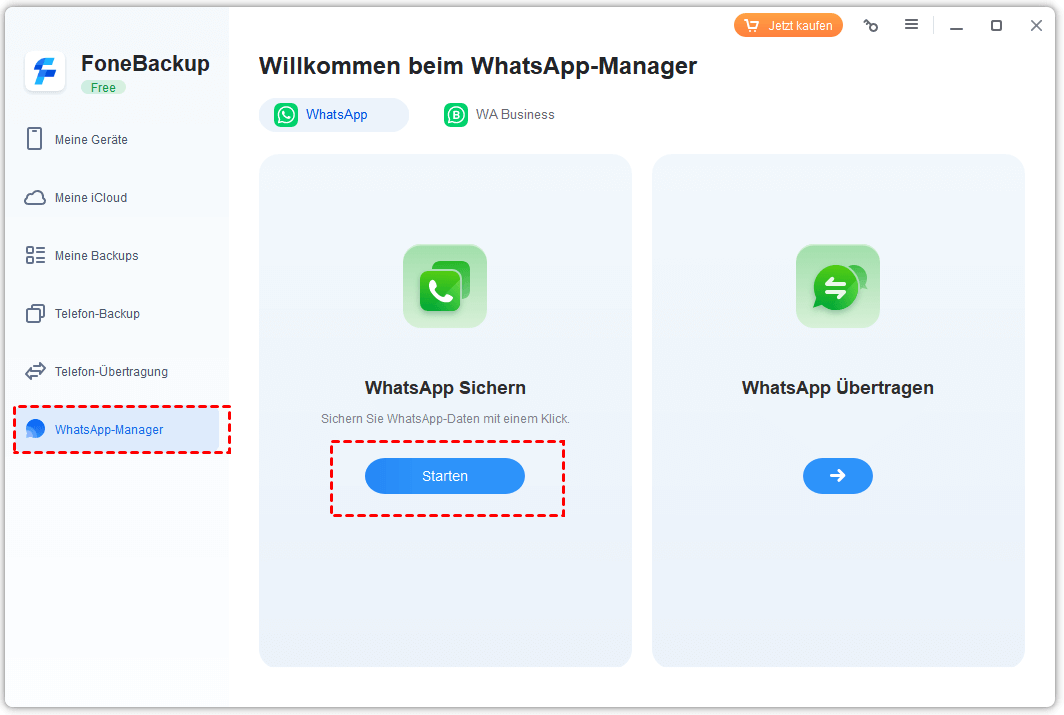Image resolution: width=1064 pixels, height=715 pixels.
Task: Click the transfer arrows icon beside Telefon-Übertragung
Action: pos(35,371)
